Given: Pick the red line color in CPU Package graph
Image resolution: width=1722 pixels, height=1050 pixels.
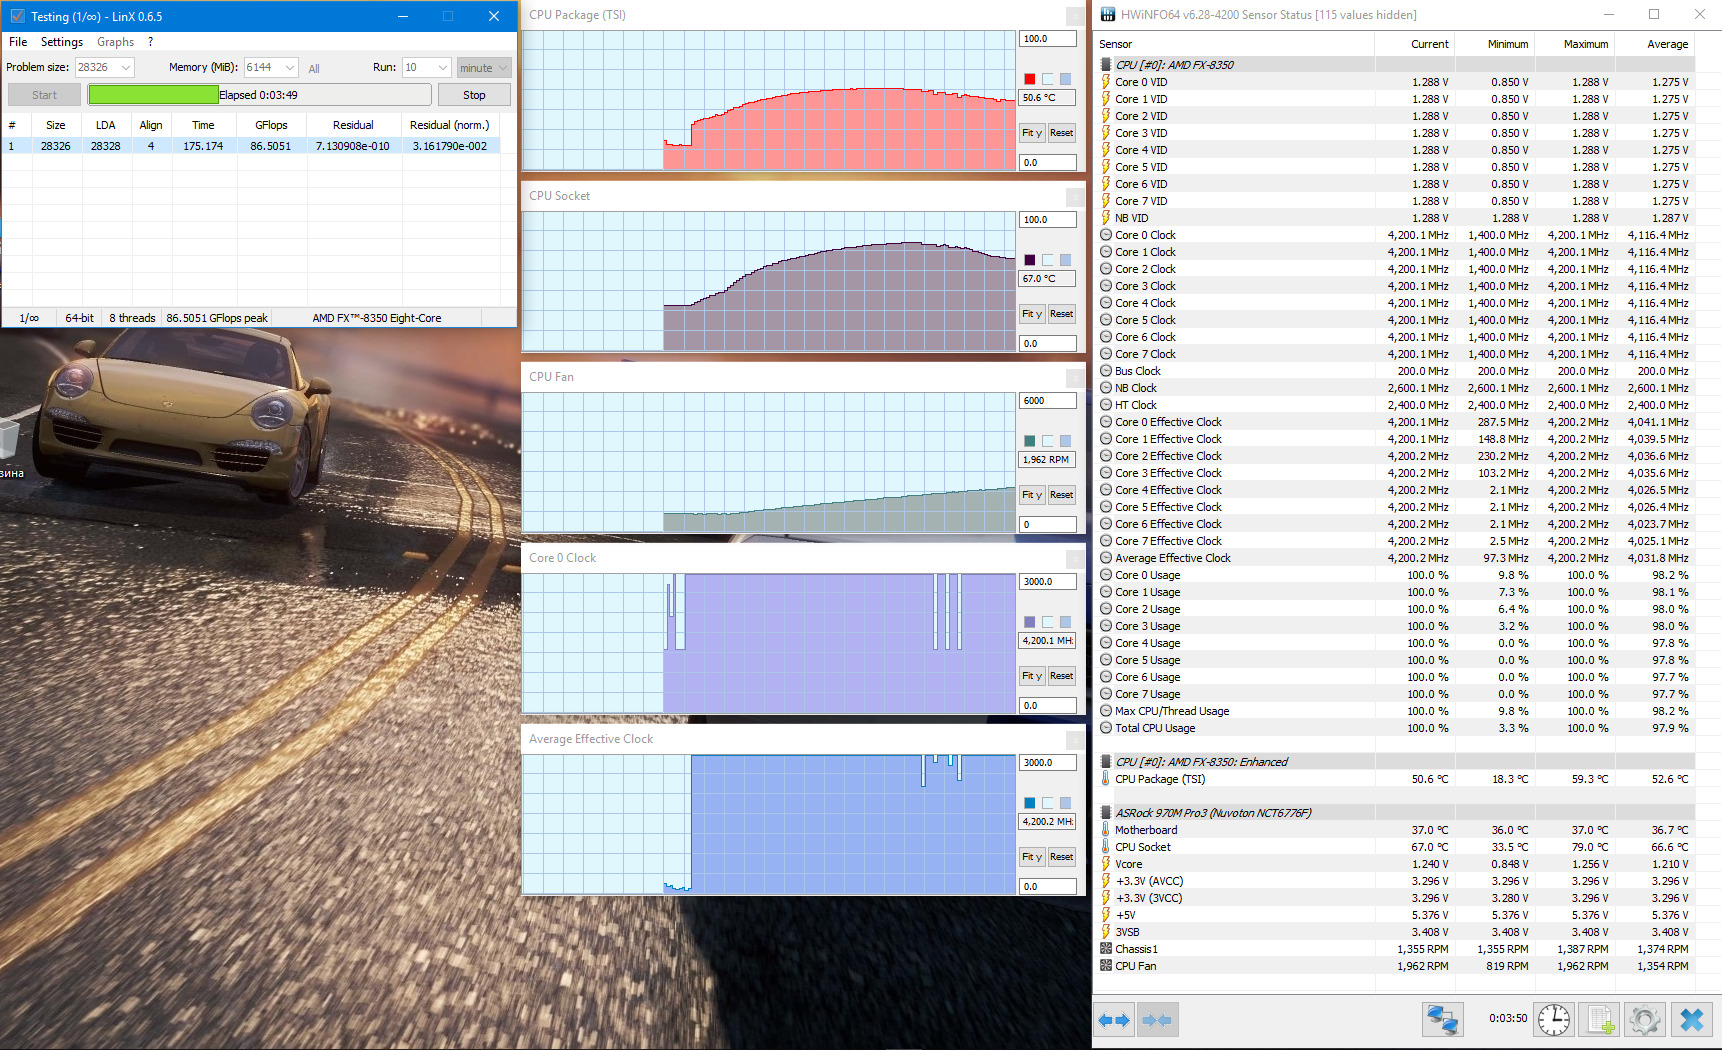Looking at the screenshot, I should (1030, 79).
